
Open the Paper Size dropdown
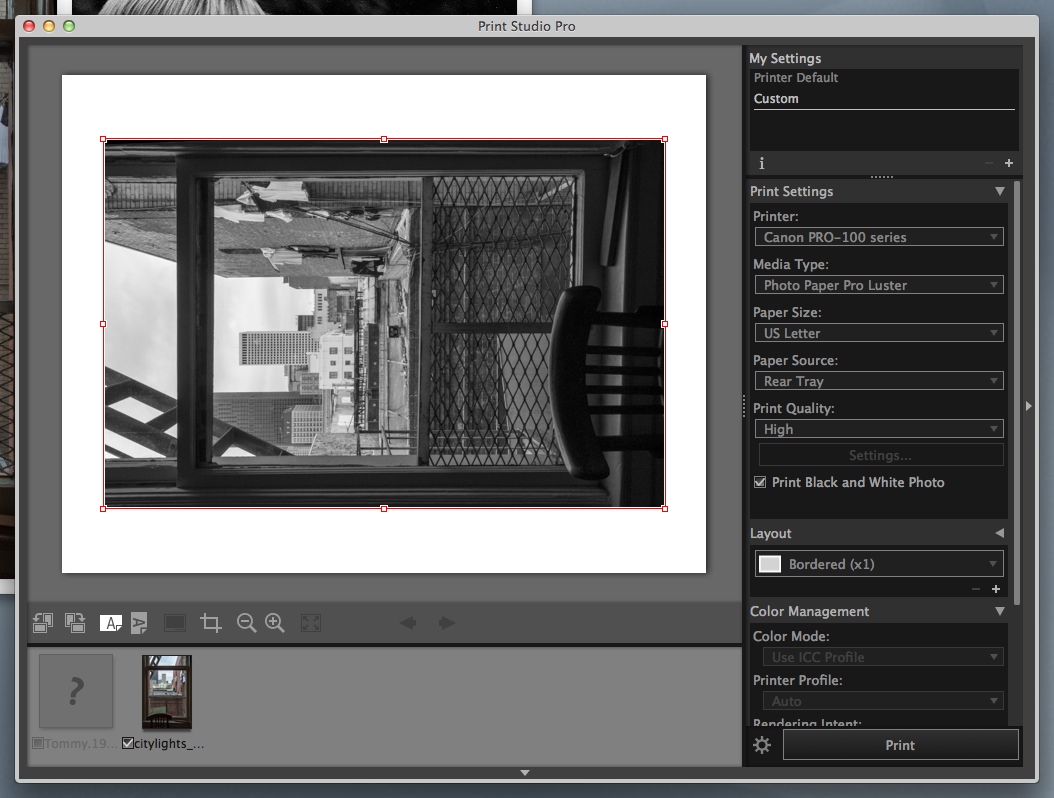pyautogui.click(x=878, y=333)
